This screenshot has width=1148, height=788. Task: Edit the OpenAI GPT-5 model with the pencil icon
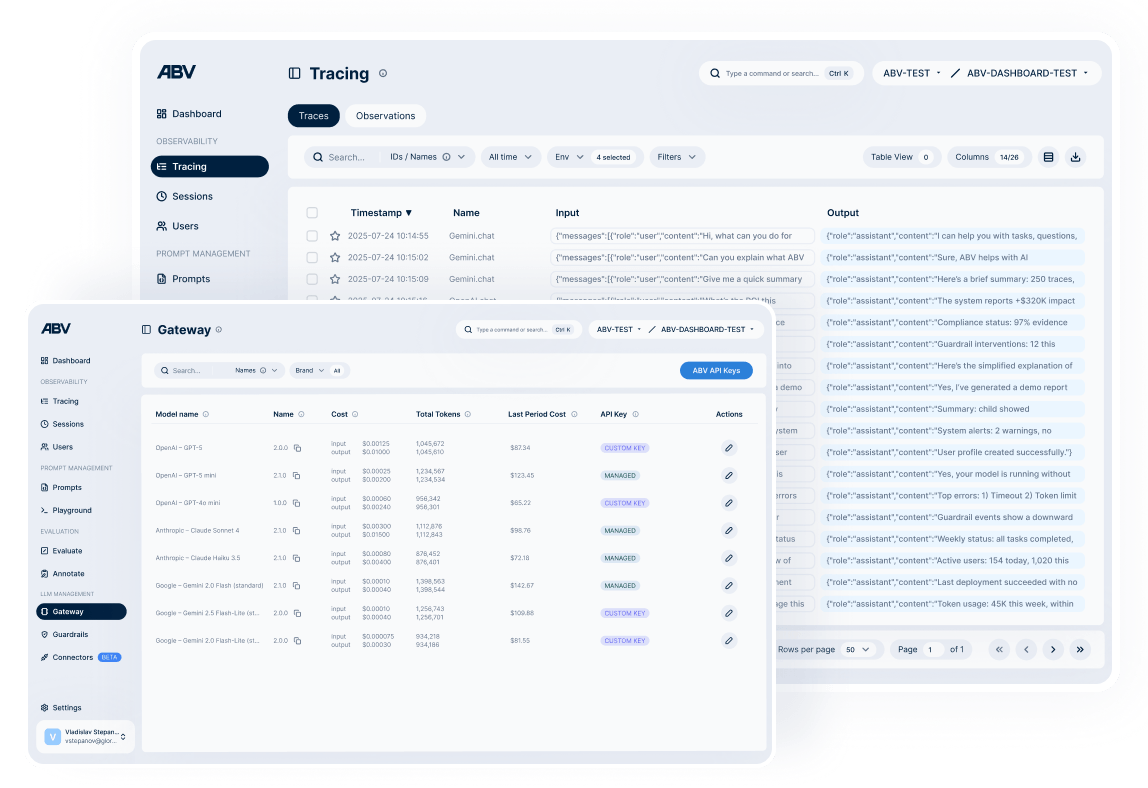[729, 448]
